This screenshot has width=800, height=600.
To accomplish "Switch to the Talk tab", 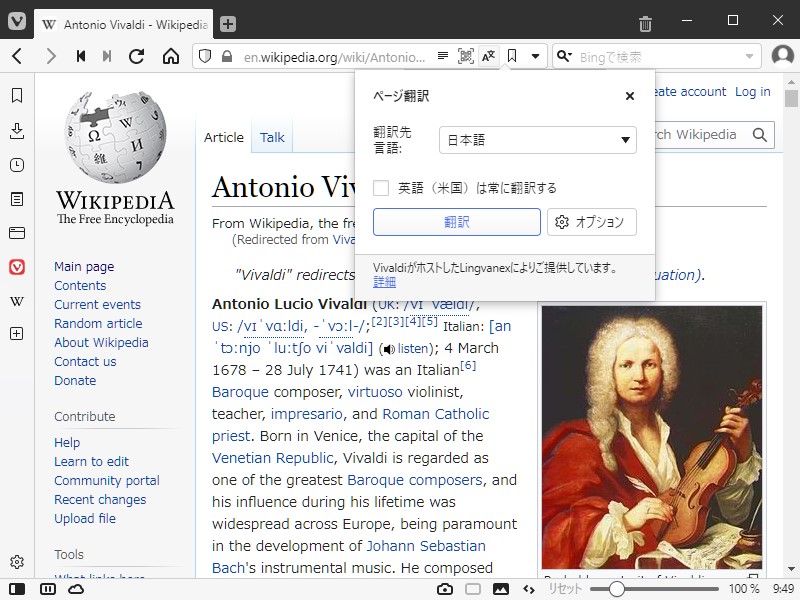I will 272,138.
